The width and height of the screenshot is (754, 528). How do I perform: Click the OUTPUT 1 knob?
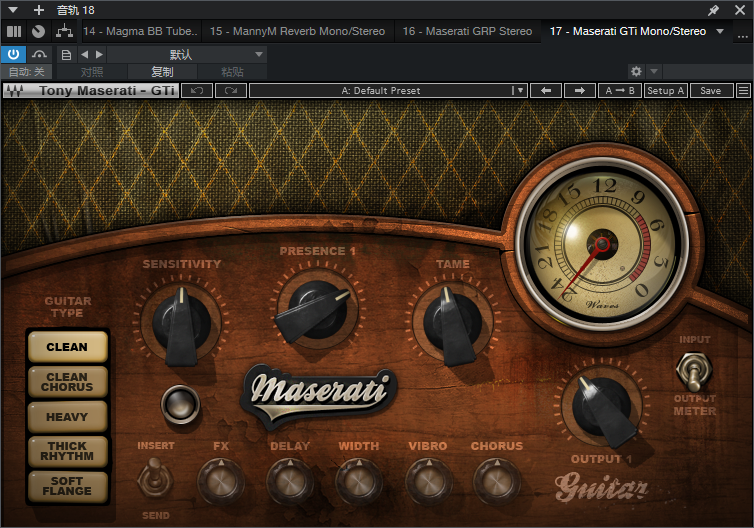[x=602, y=406]
